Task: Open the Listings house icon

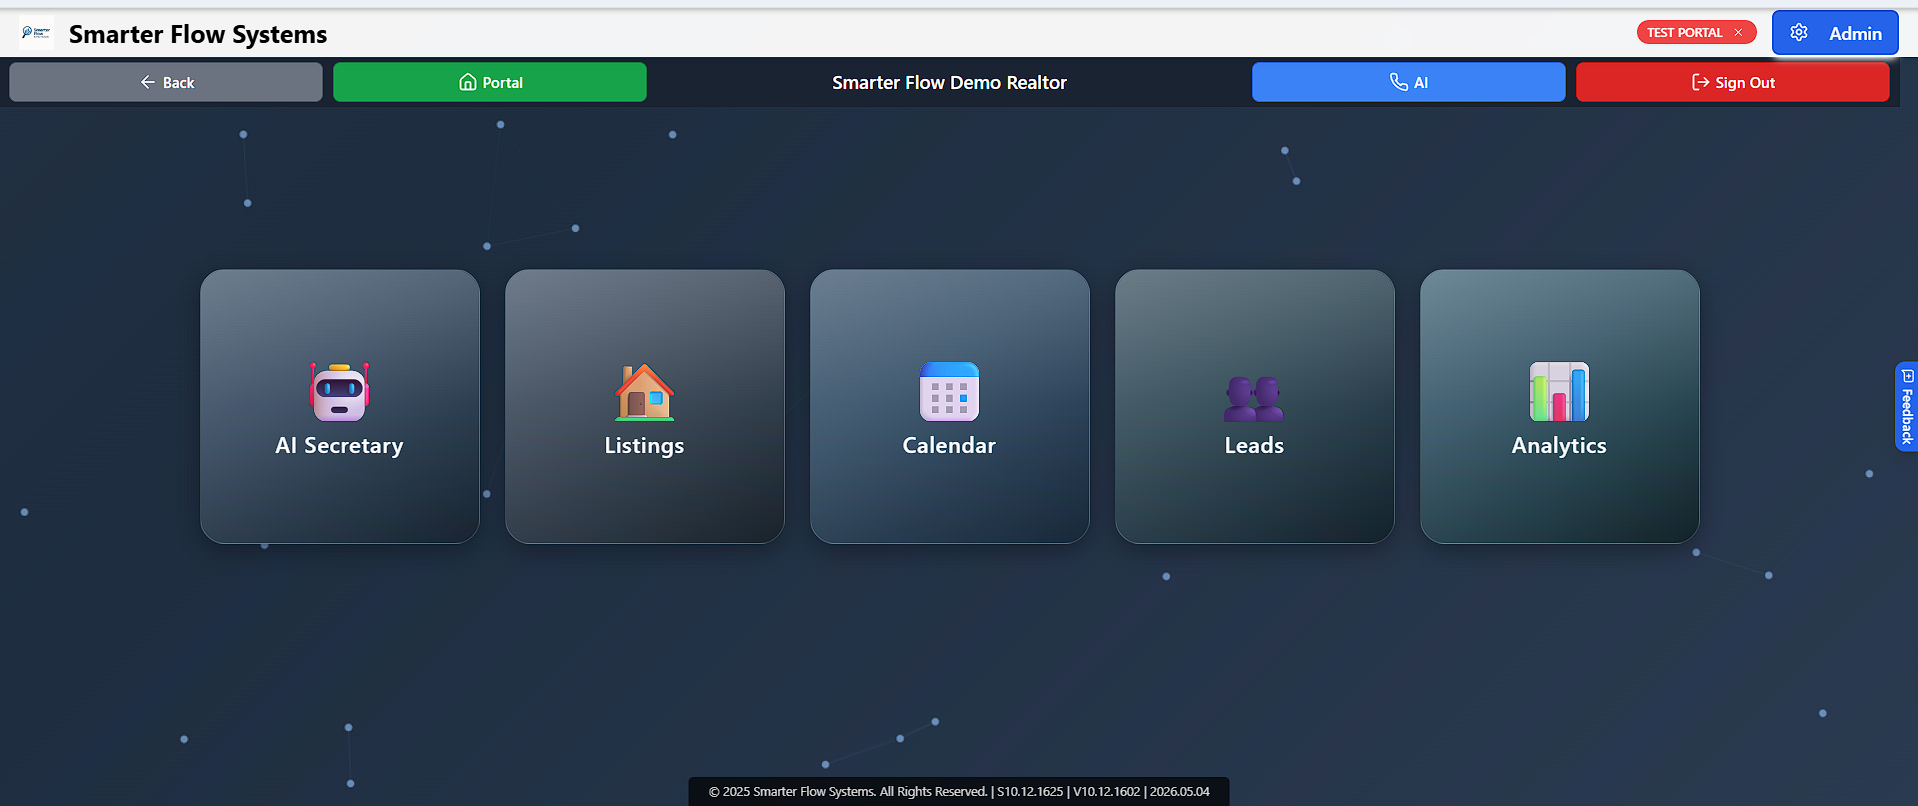Action: click(645, 391)
